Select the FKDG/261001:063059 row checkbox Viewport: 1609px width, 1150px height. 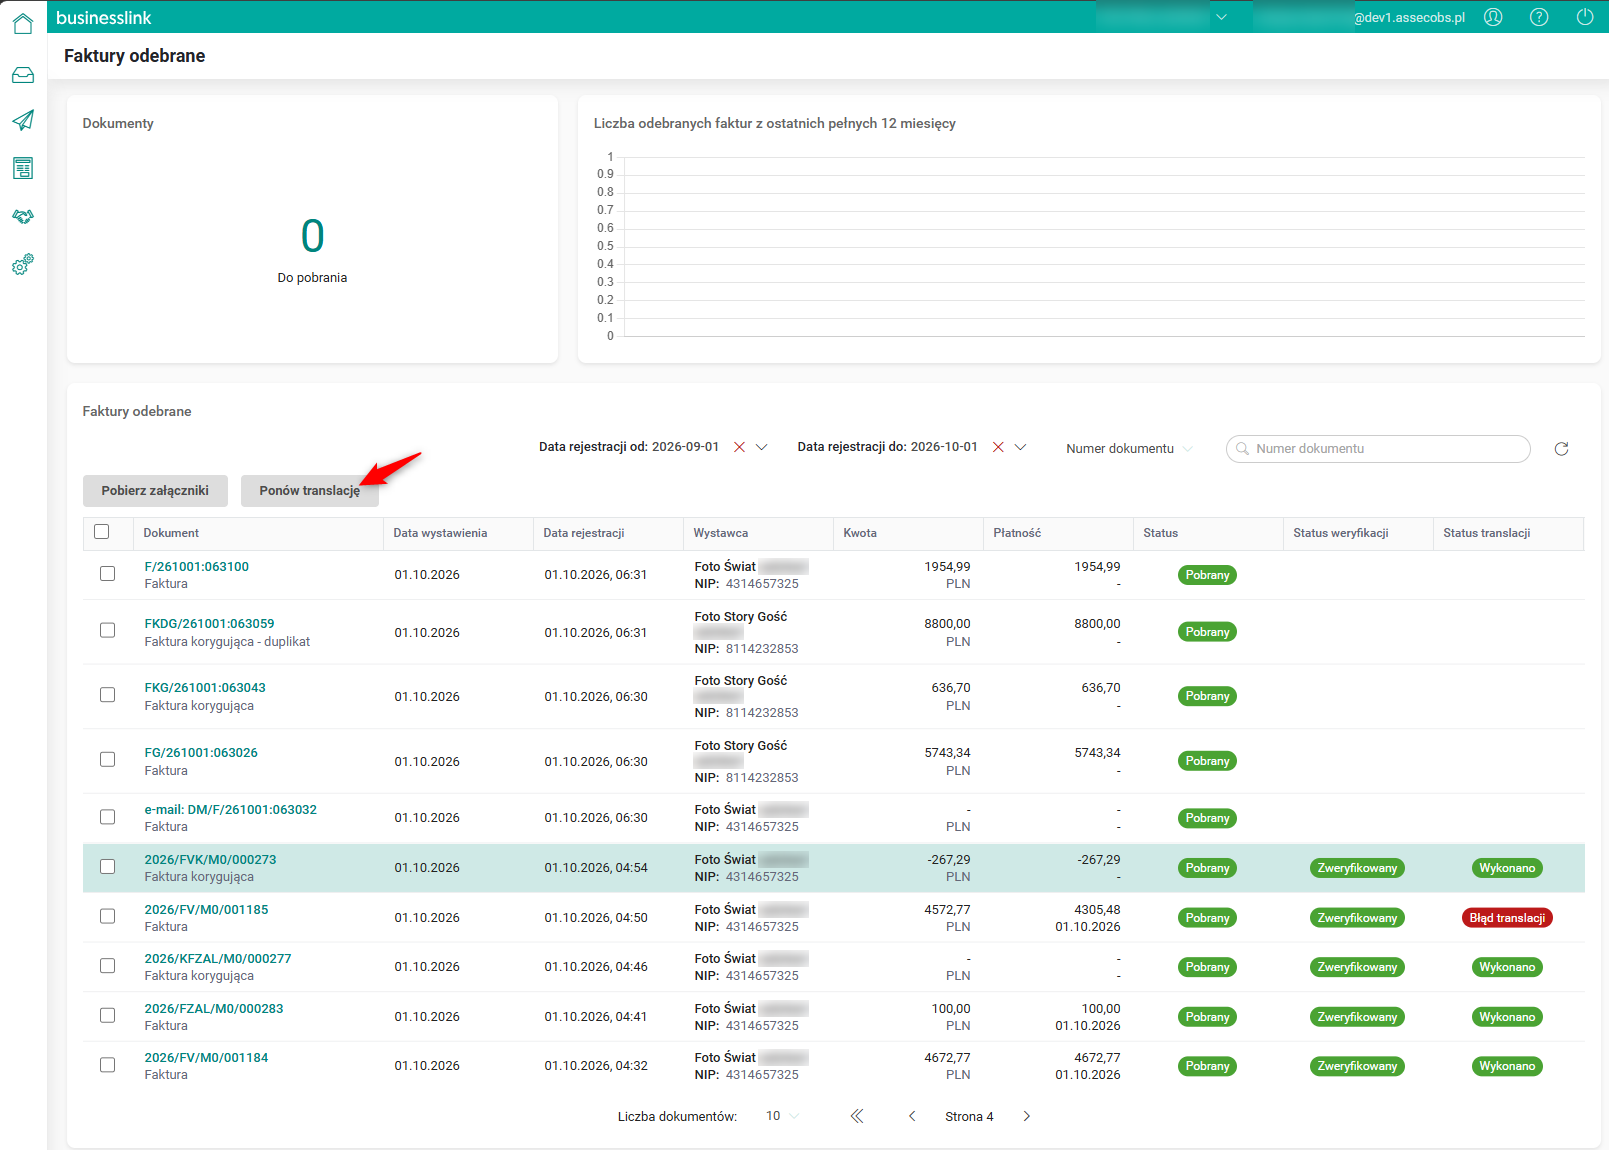click(x=108, y=630)
